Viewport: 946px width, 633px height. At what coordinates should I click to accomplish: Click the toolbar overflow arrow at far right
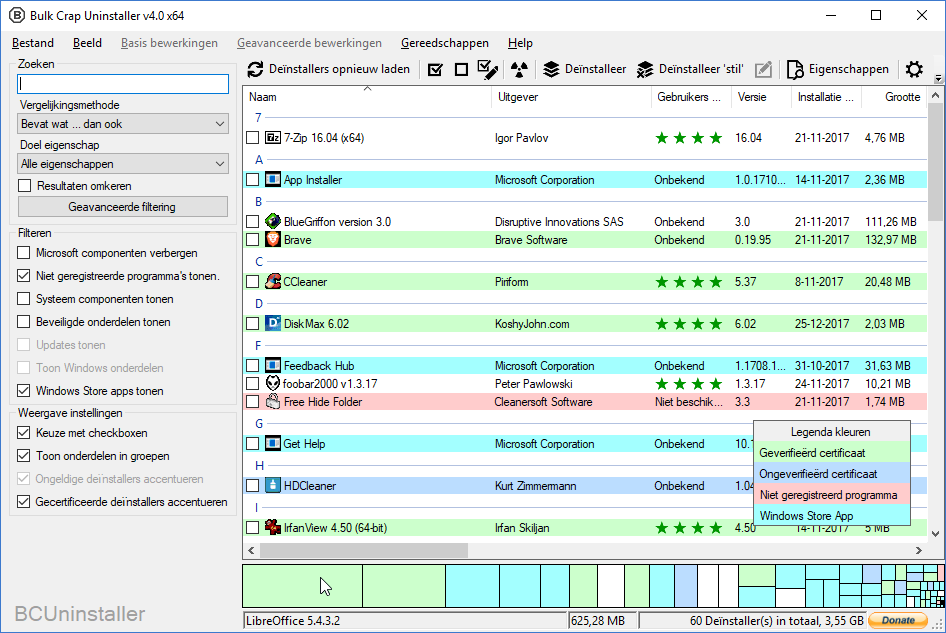point(938,78)
